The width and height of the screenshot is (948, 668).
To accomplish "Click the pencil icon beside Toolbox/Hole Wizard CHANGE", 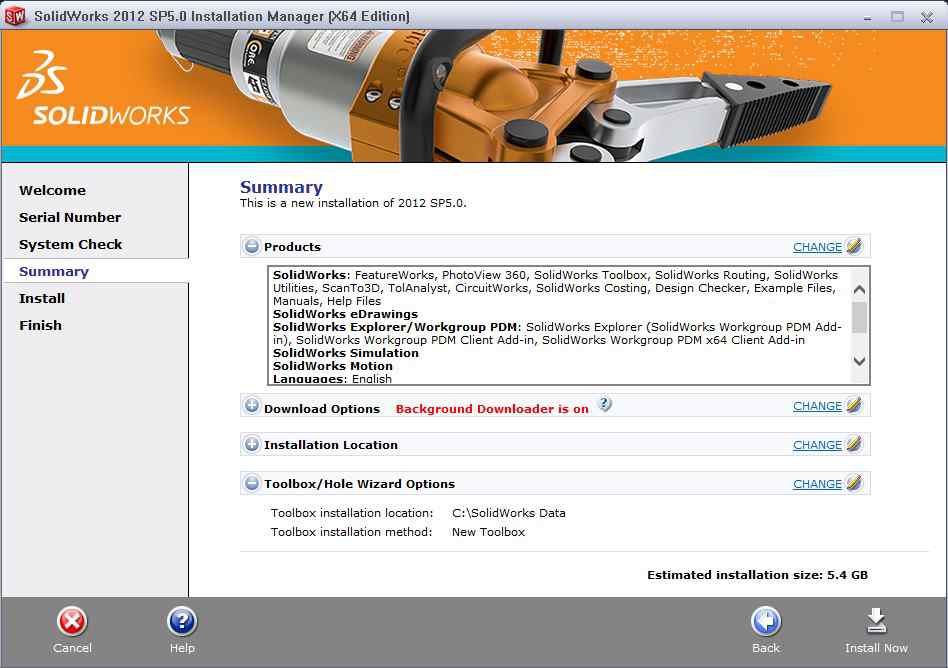I will [x=854, y=483].
